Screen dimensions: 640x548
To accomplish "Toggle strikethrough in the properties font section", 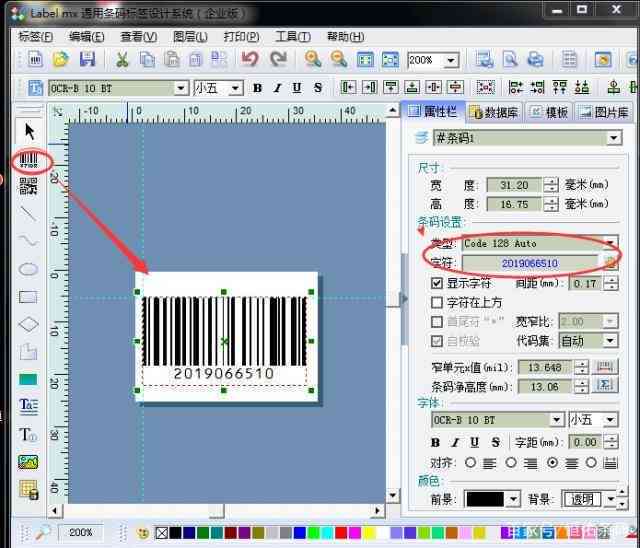I will coord(496,442).
